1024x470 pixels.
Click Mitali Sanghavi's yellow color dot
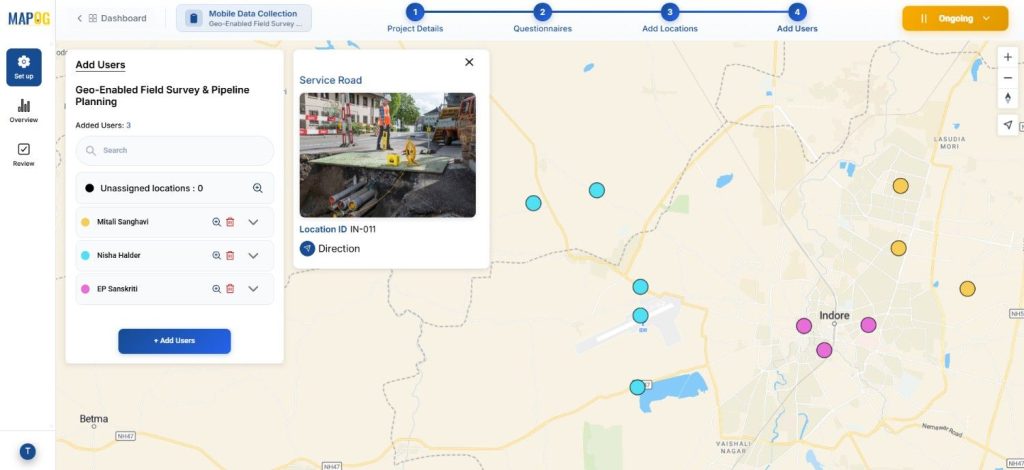(x=85, y=222)
